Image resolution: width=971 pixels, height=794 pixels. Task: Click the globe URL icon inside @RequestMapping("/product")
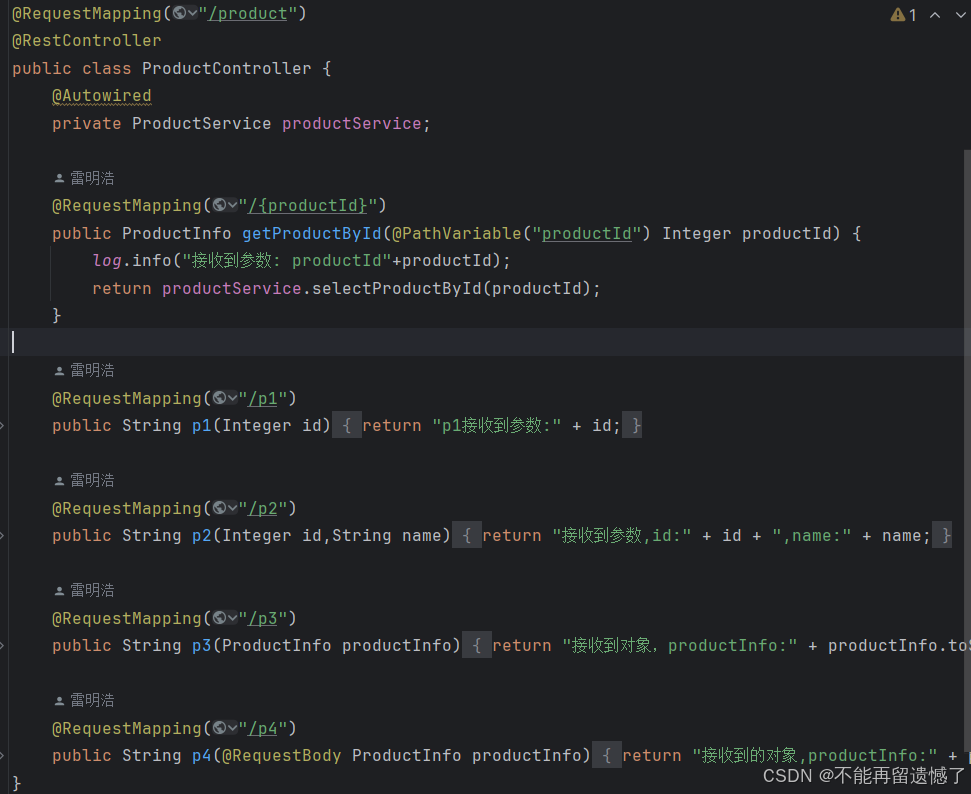(x=178, y=13)
